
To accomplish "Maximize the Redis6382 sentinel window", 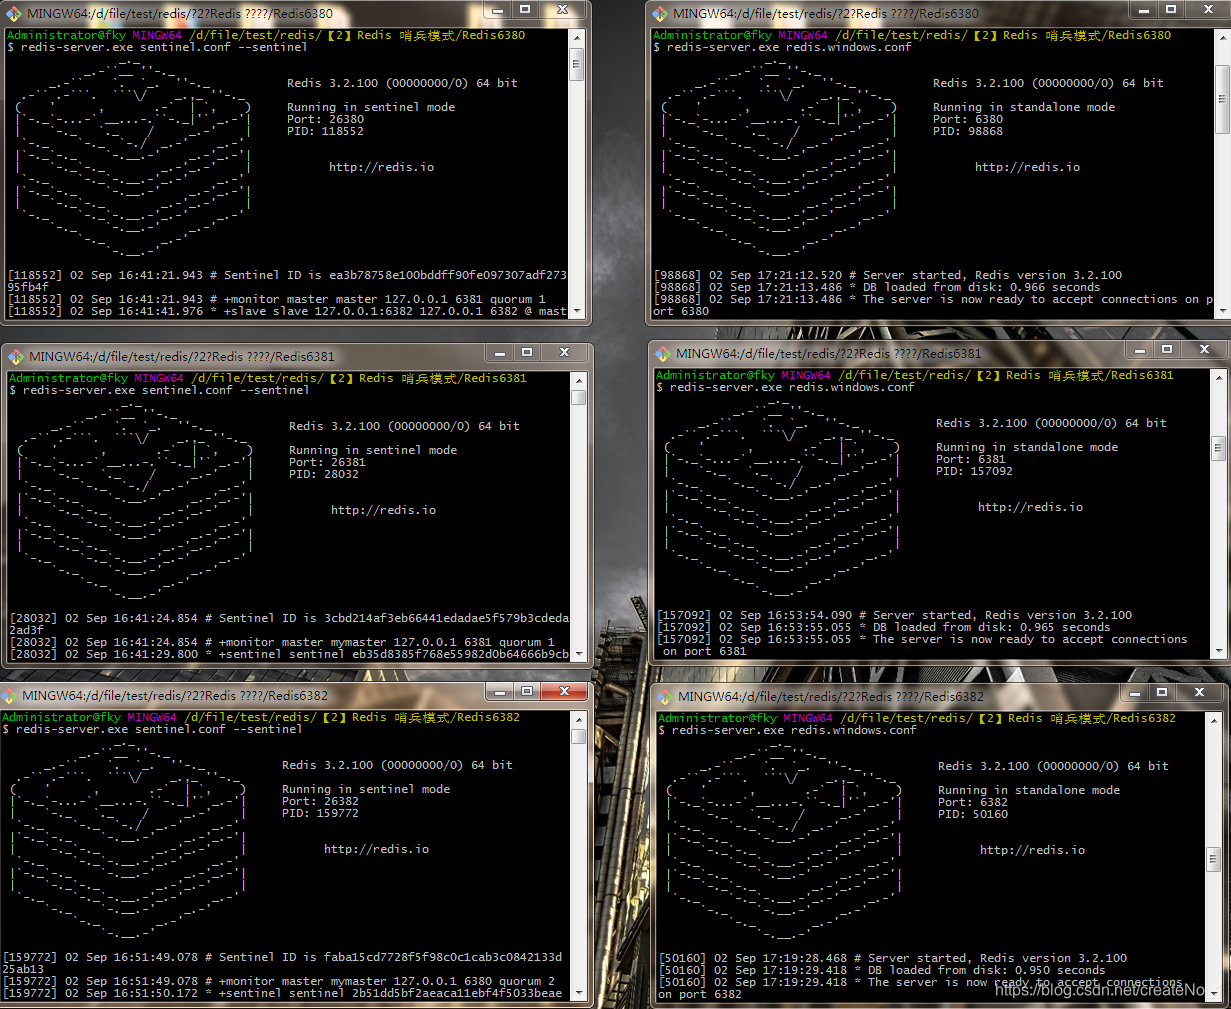I will [x=528, y=691].
